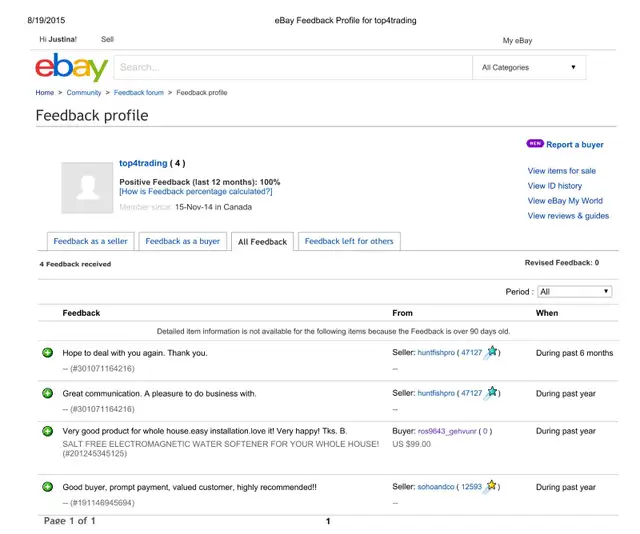Click the green plus icon beside 'Great communication'
Image resolution: width=640 pixels, height=534 pixels.
[47, 394]
